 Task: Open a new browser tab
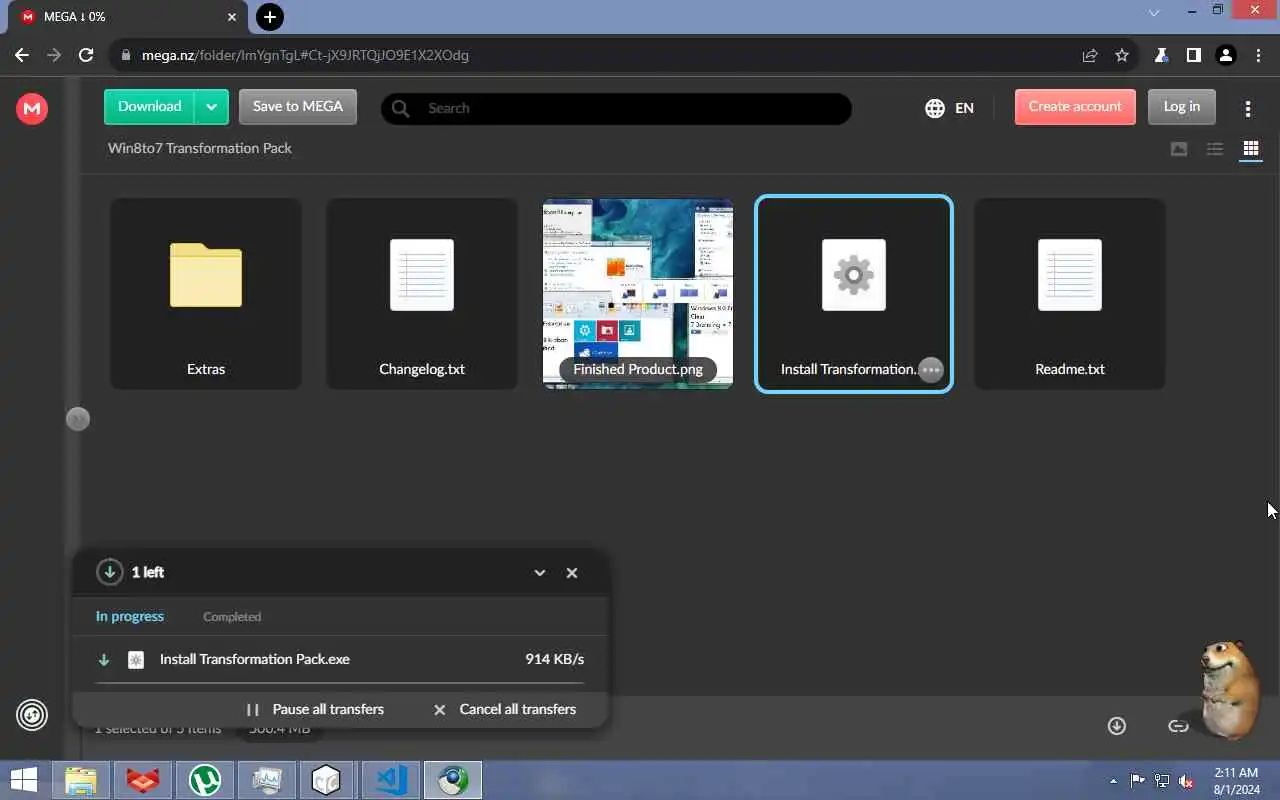270,16
